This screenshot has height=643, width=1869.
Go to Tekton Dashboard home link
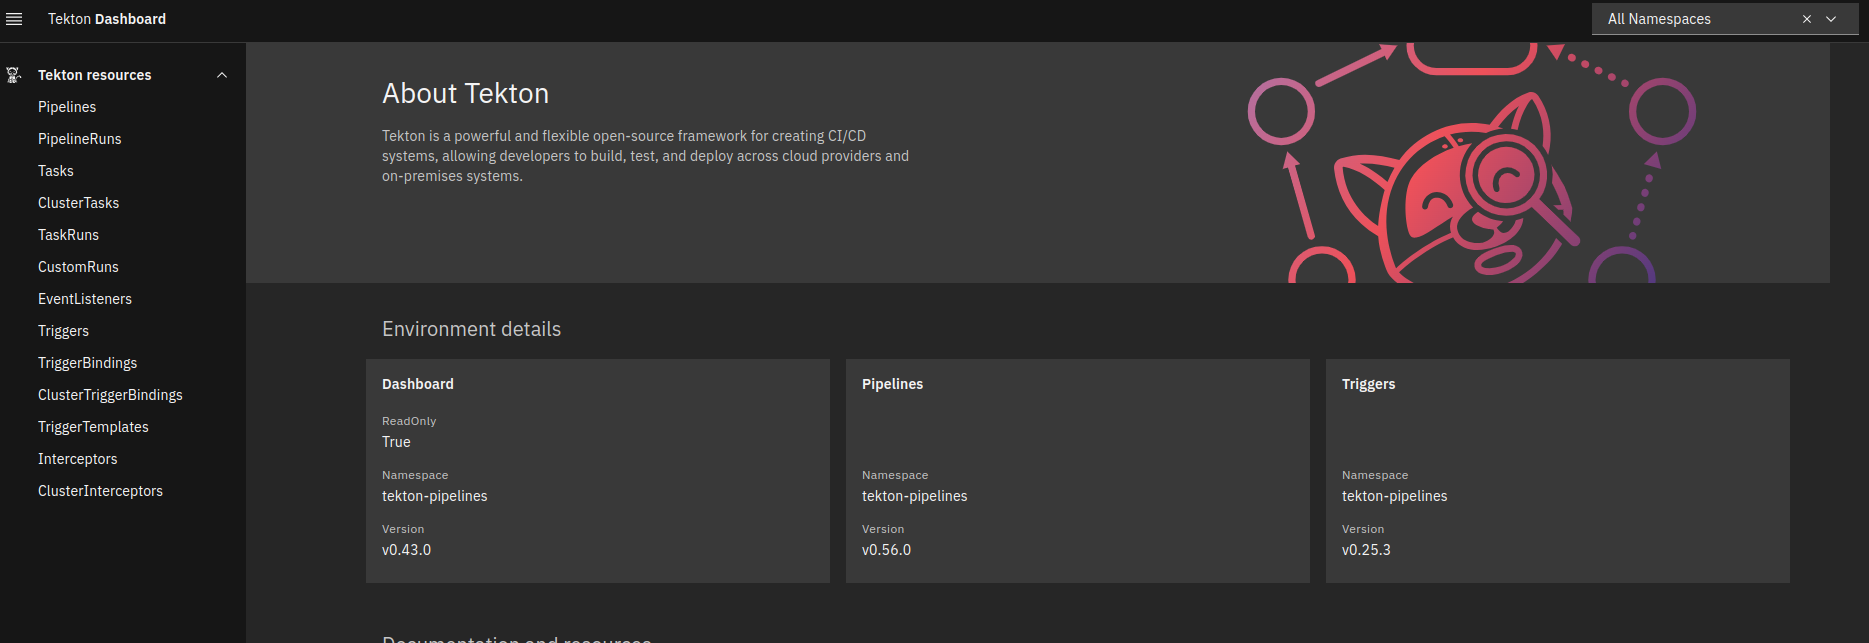point(107,19)
